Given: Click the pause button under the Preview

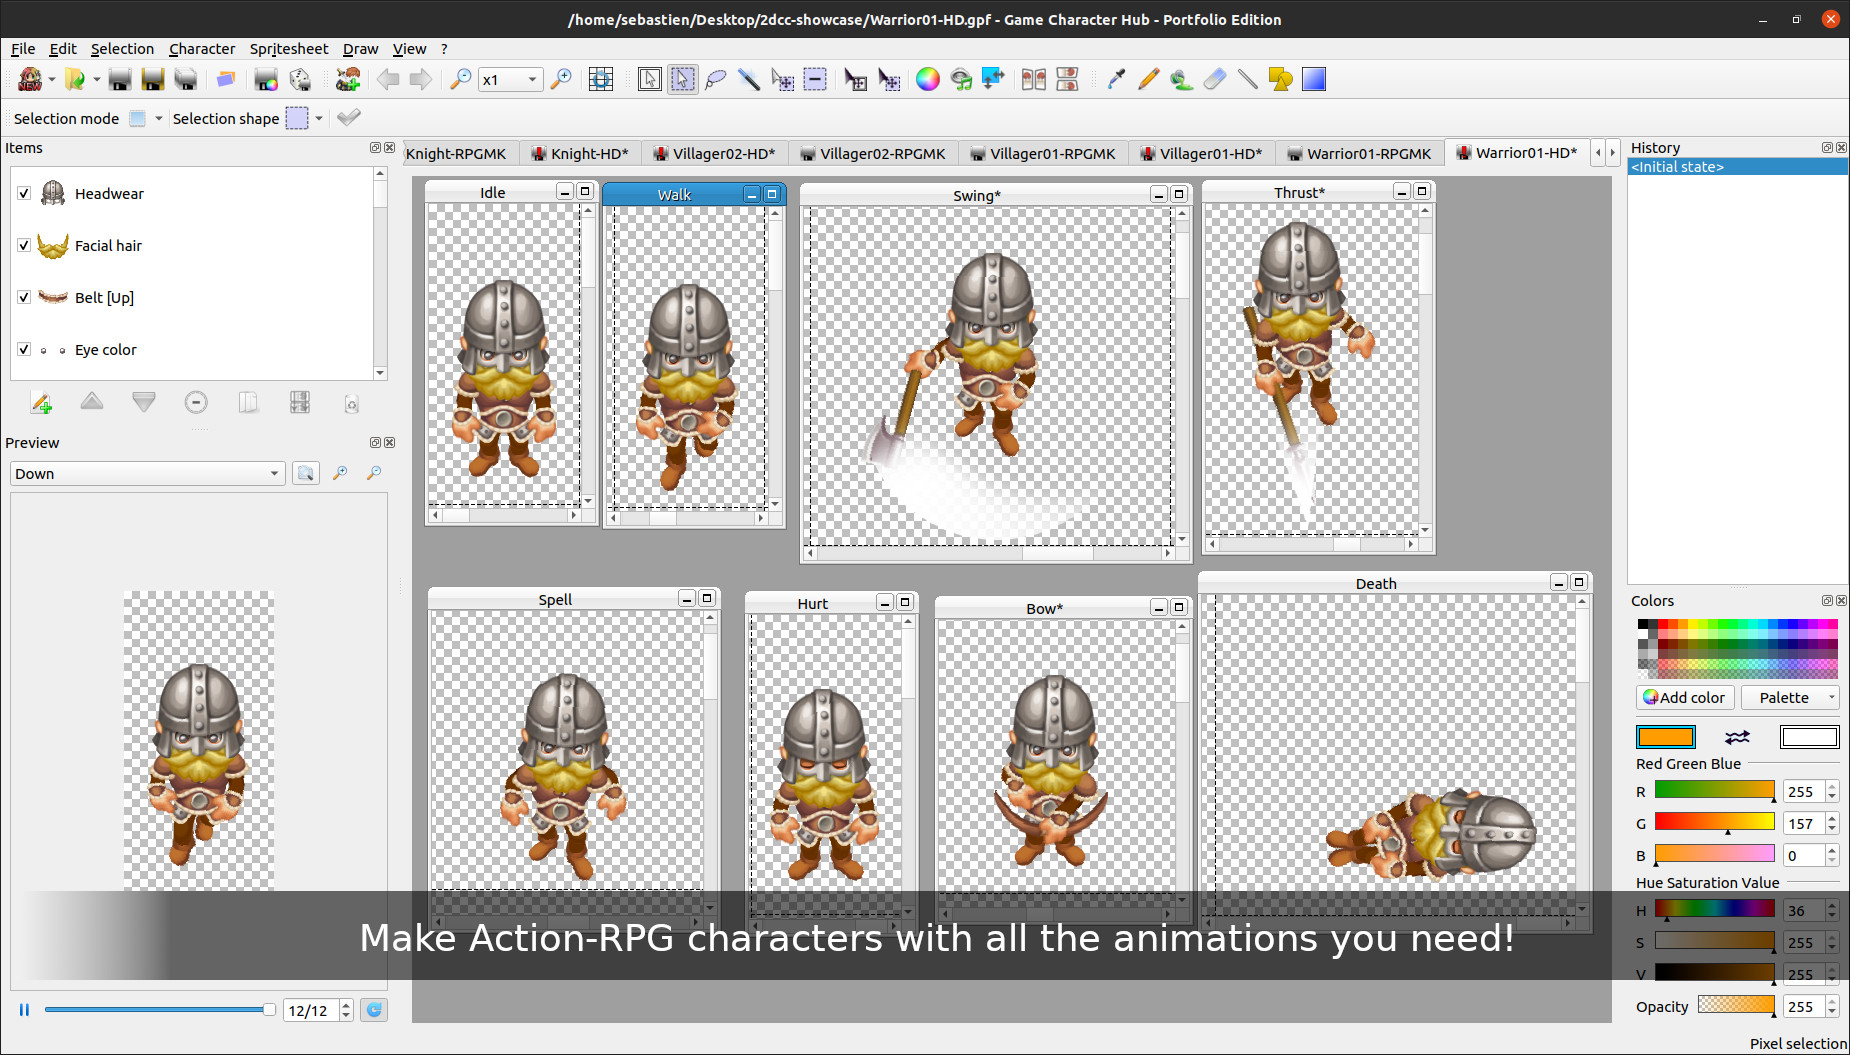Looking at the screenshot, I should point(24,1010).
